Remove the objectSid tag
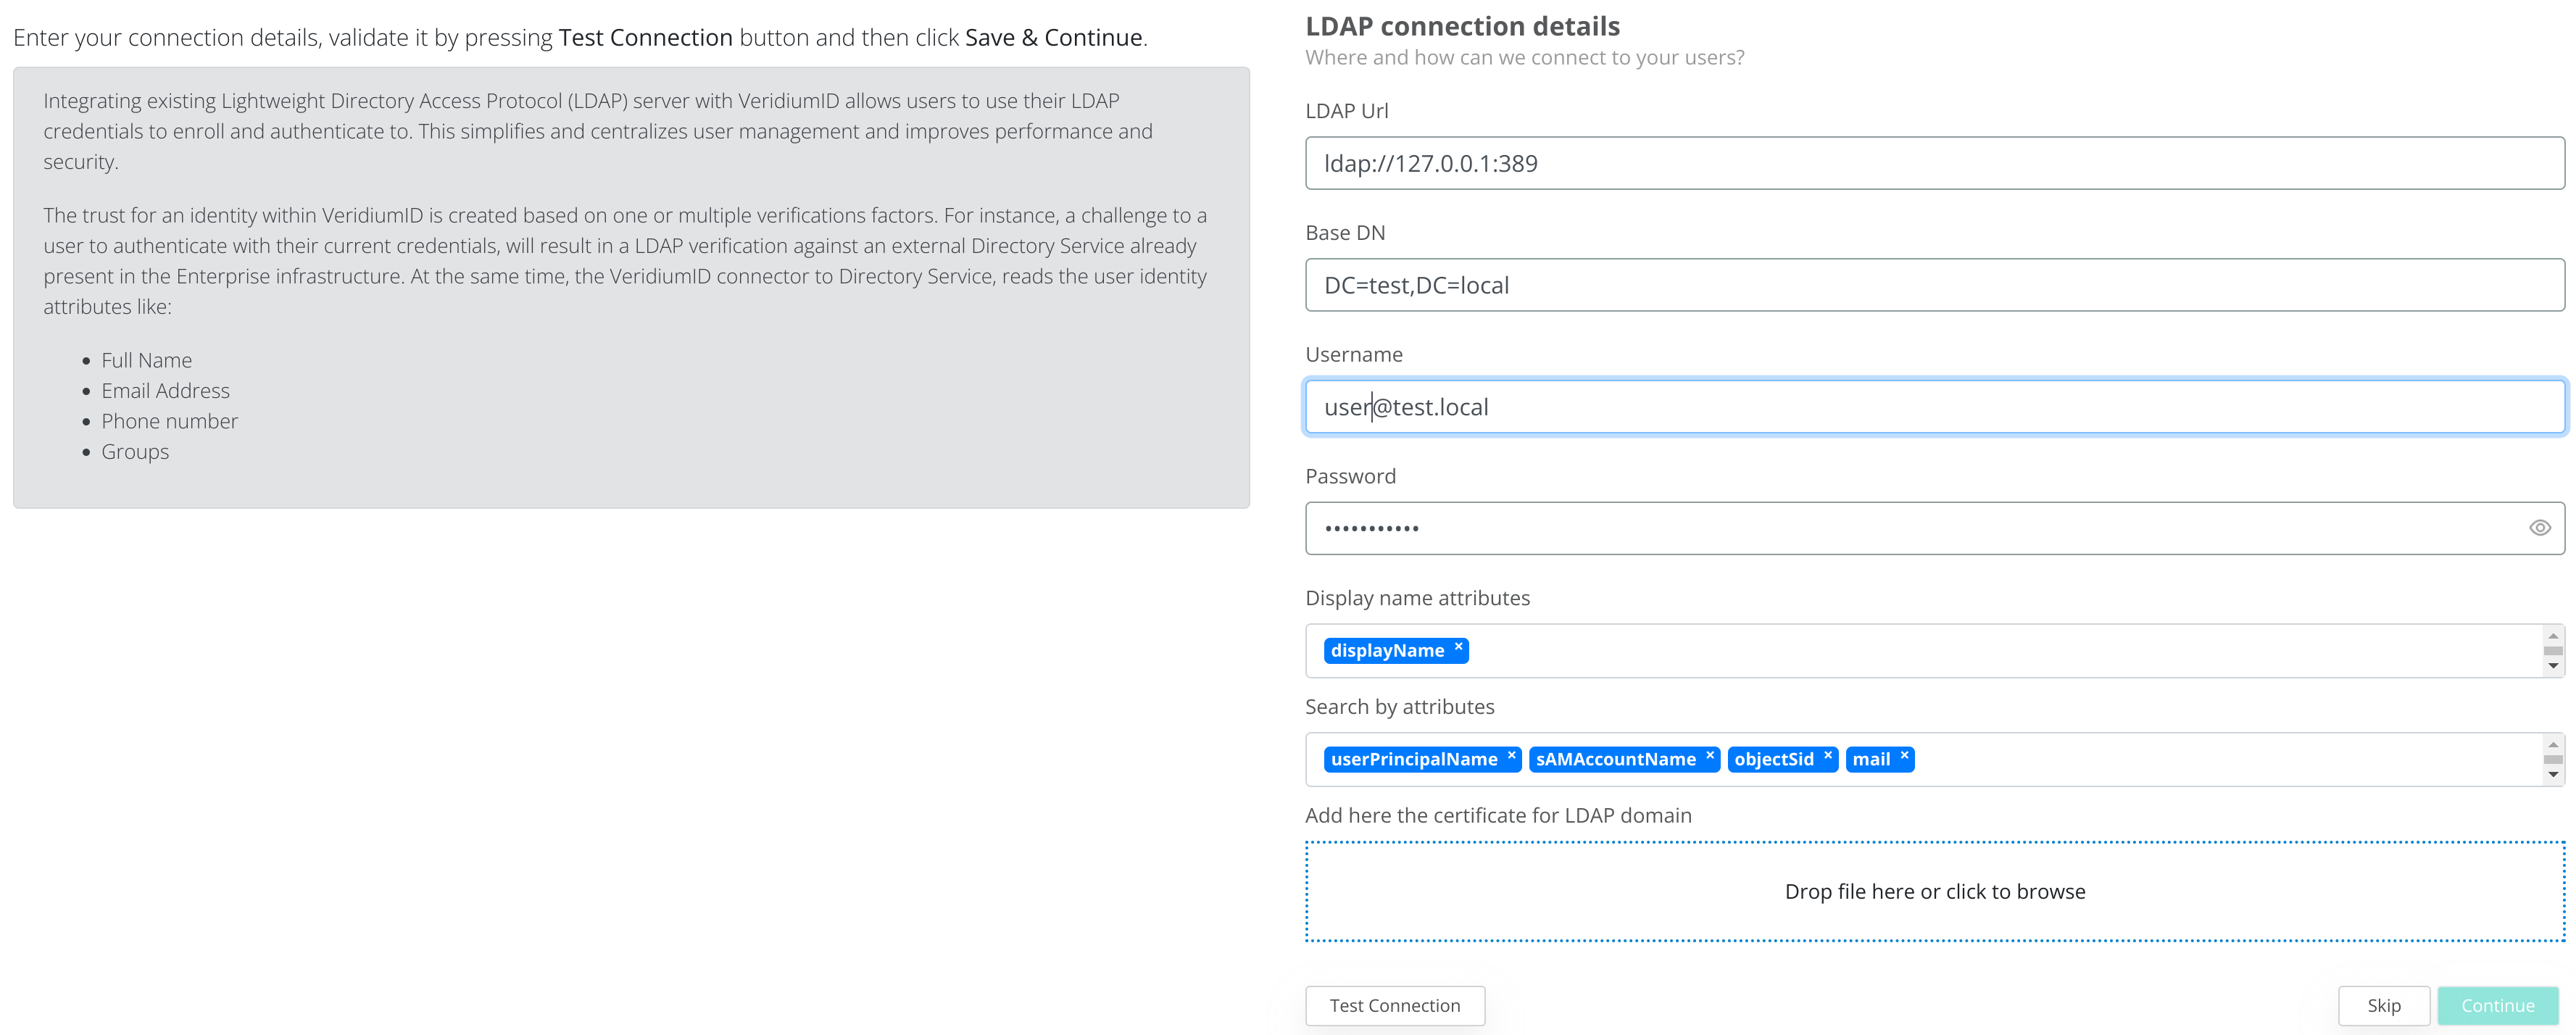Viewport: 2576px width, 1035px height. coord(1827,756)
